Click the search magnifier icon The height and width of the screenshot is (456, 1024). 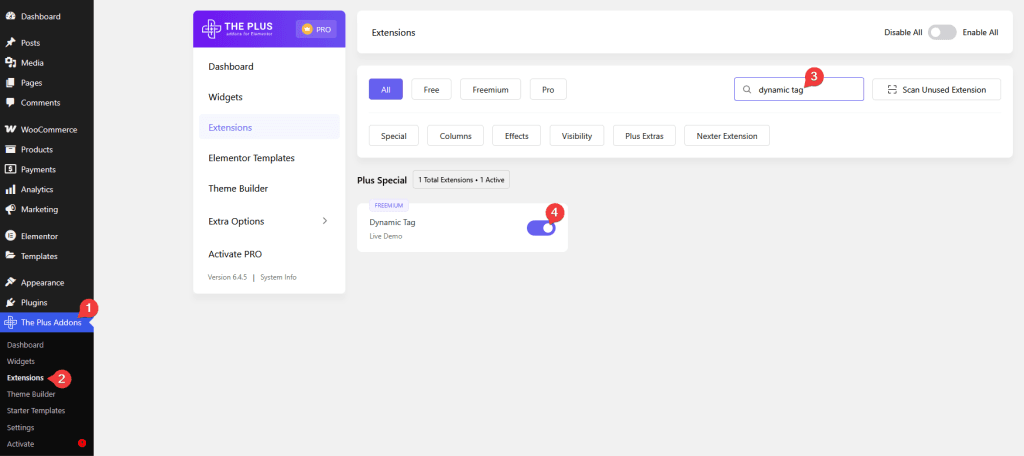[x=747, y=90]
